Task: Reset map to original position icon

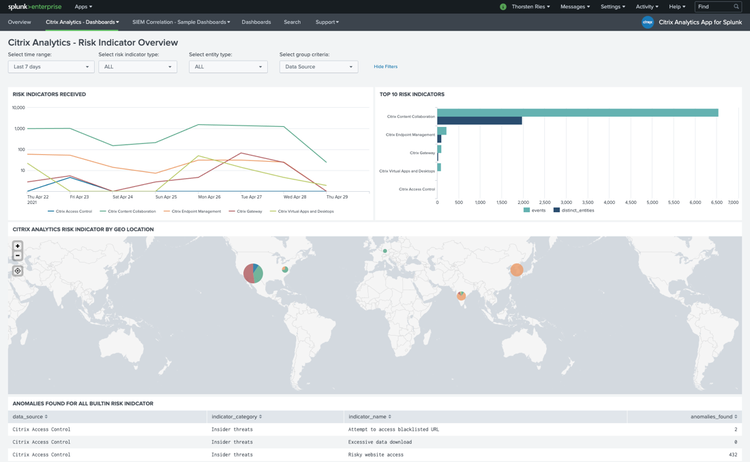Action: point(18,271)
